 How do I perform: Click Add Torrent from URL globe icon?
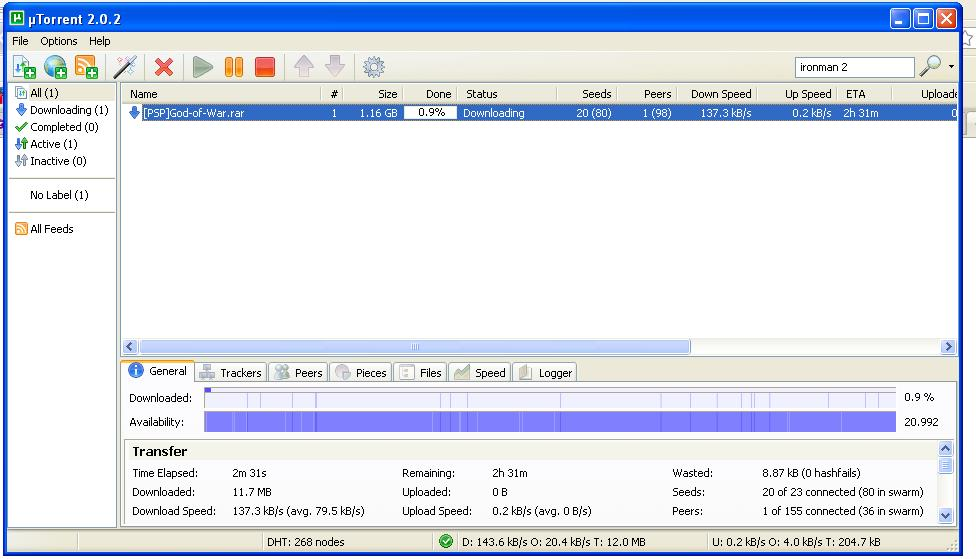click(55, 67)
